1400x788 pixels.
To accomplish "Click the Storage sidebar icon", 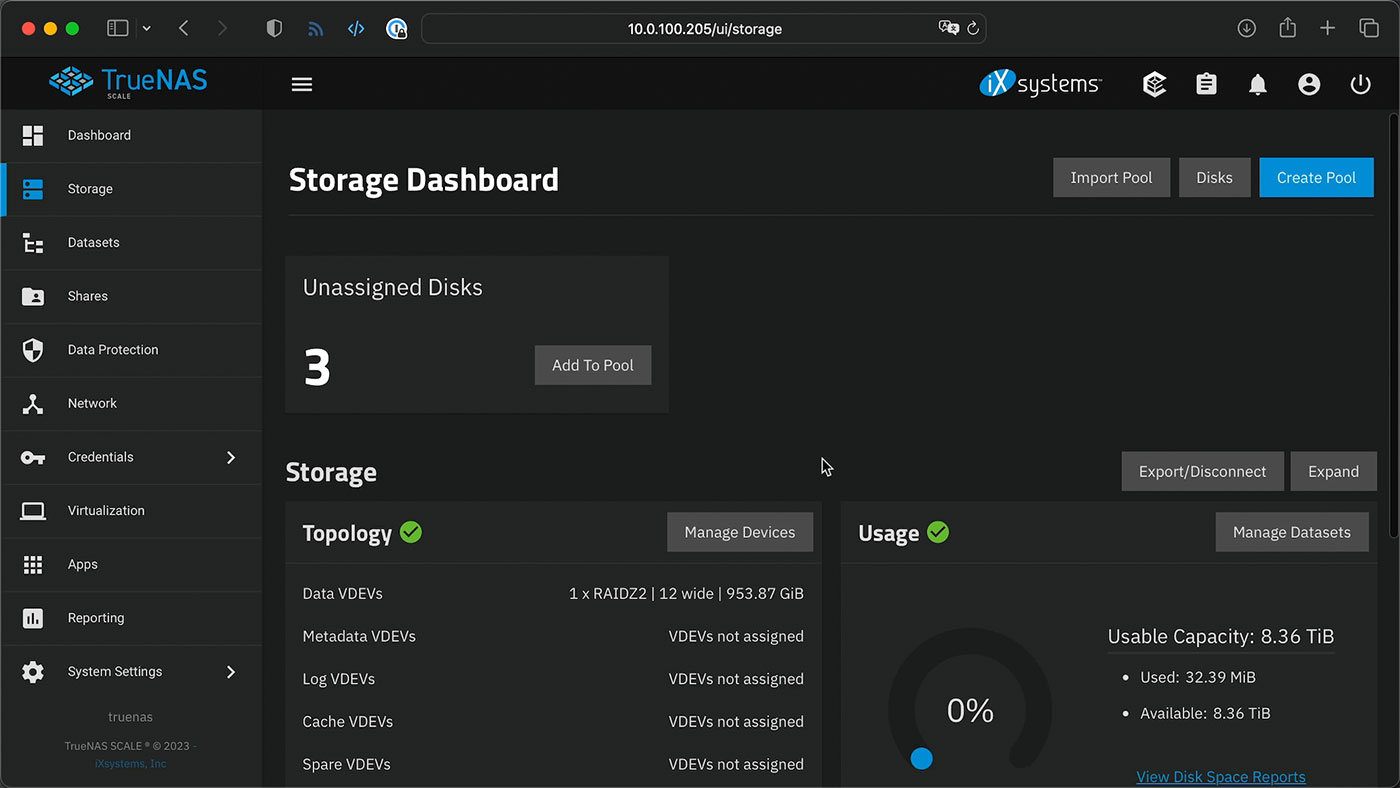I will point(33,189).
